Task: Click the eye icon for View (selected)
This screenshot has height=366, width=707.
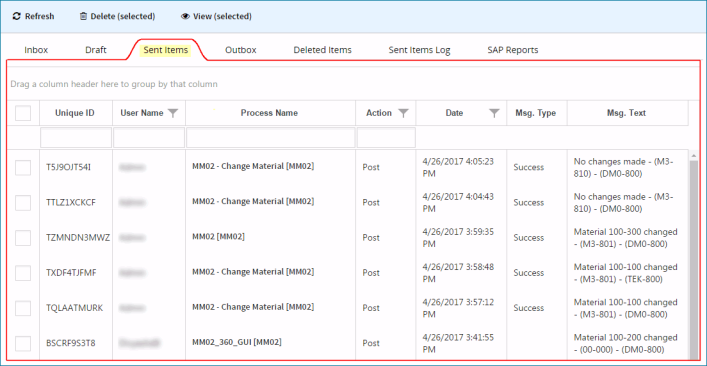Action: (x=185, y=17)
